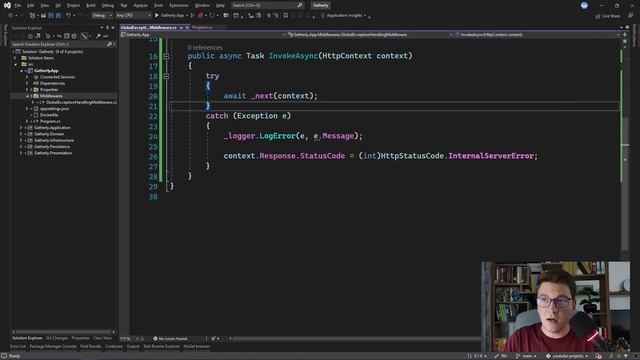This screenshot has width=640, height=360.
Task: Select the Gatherly.Persistence project
Action: (52, 147)
